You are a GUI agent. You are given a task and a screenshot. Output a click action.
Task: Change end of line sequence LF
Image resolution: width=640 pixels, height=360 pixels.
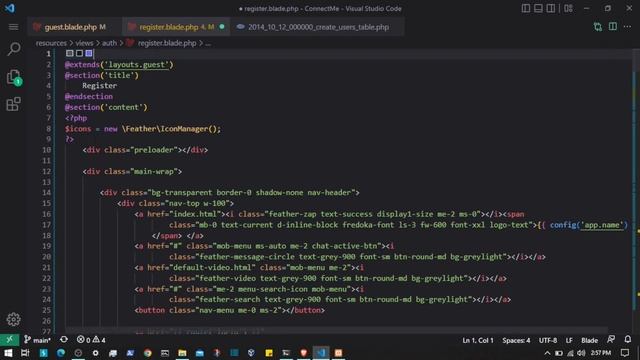tap(569, 340)
